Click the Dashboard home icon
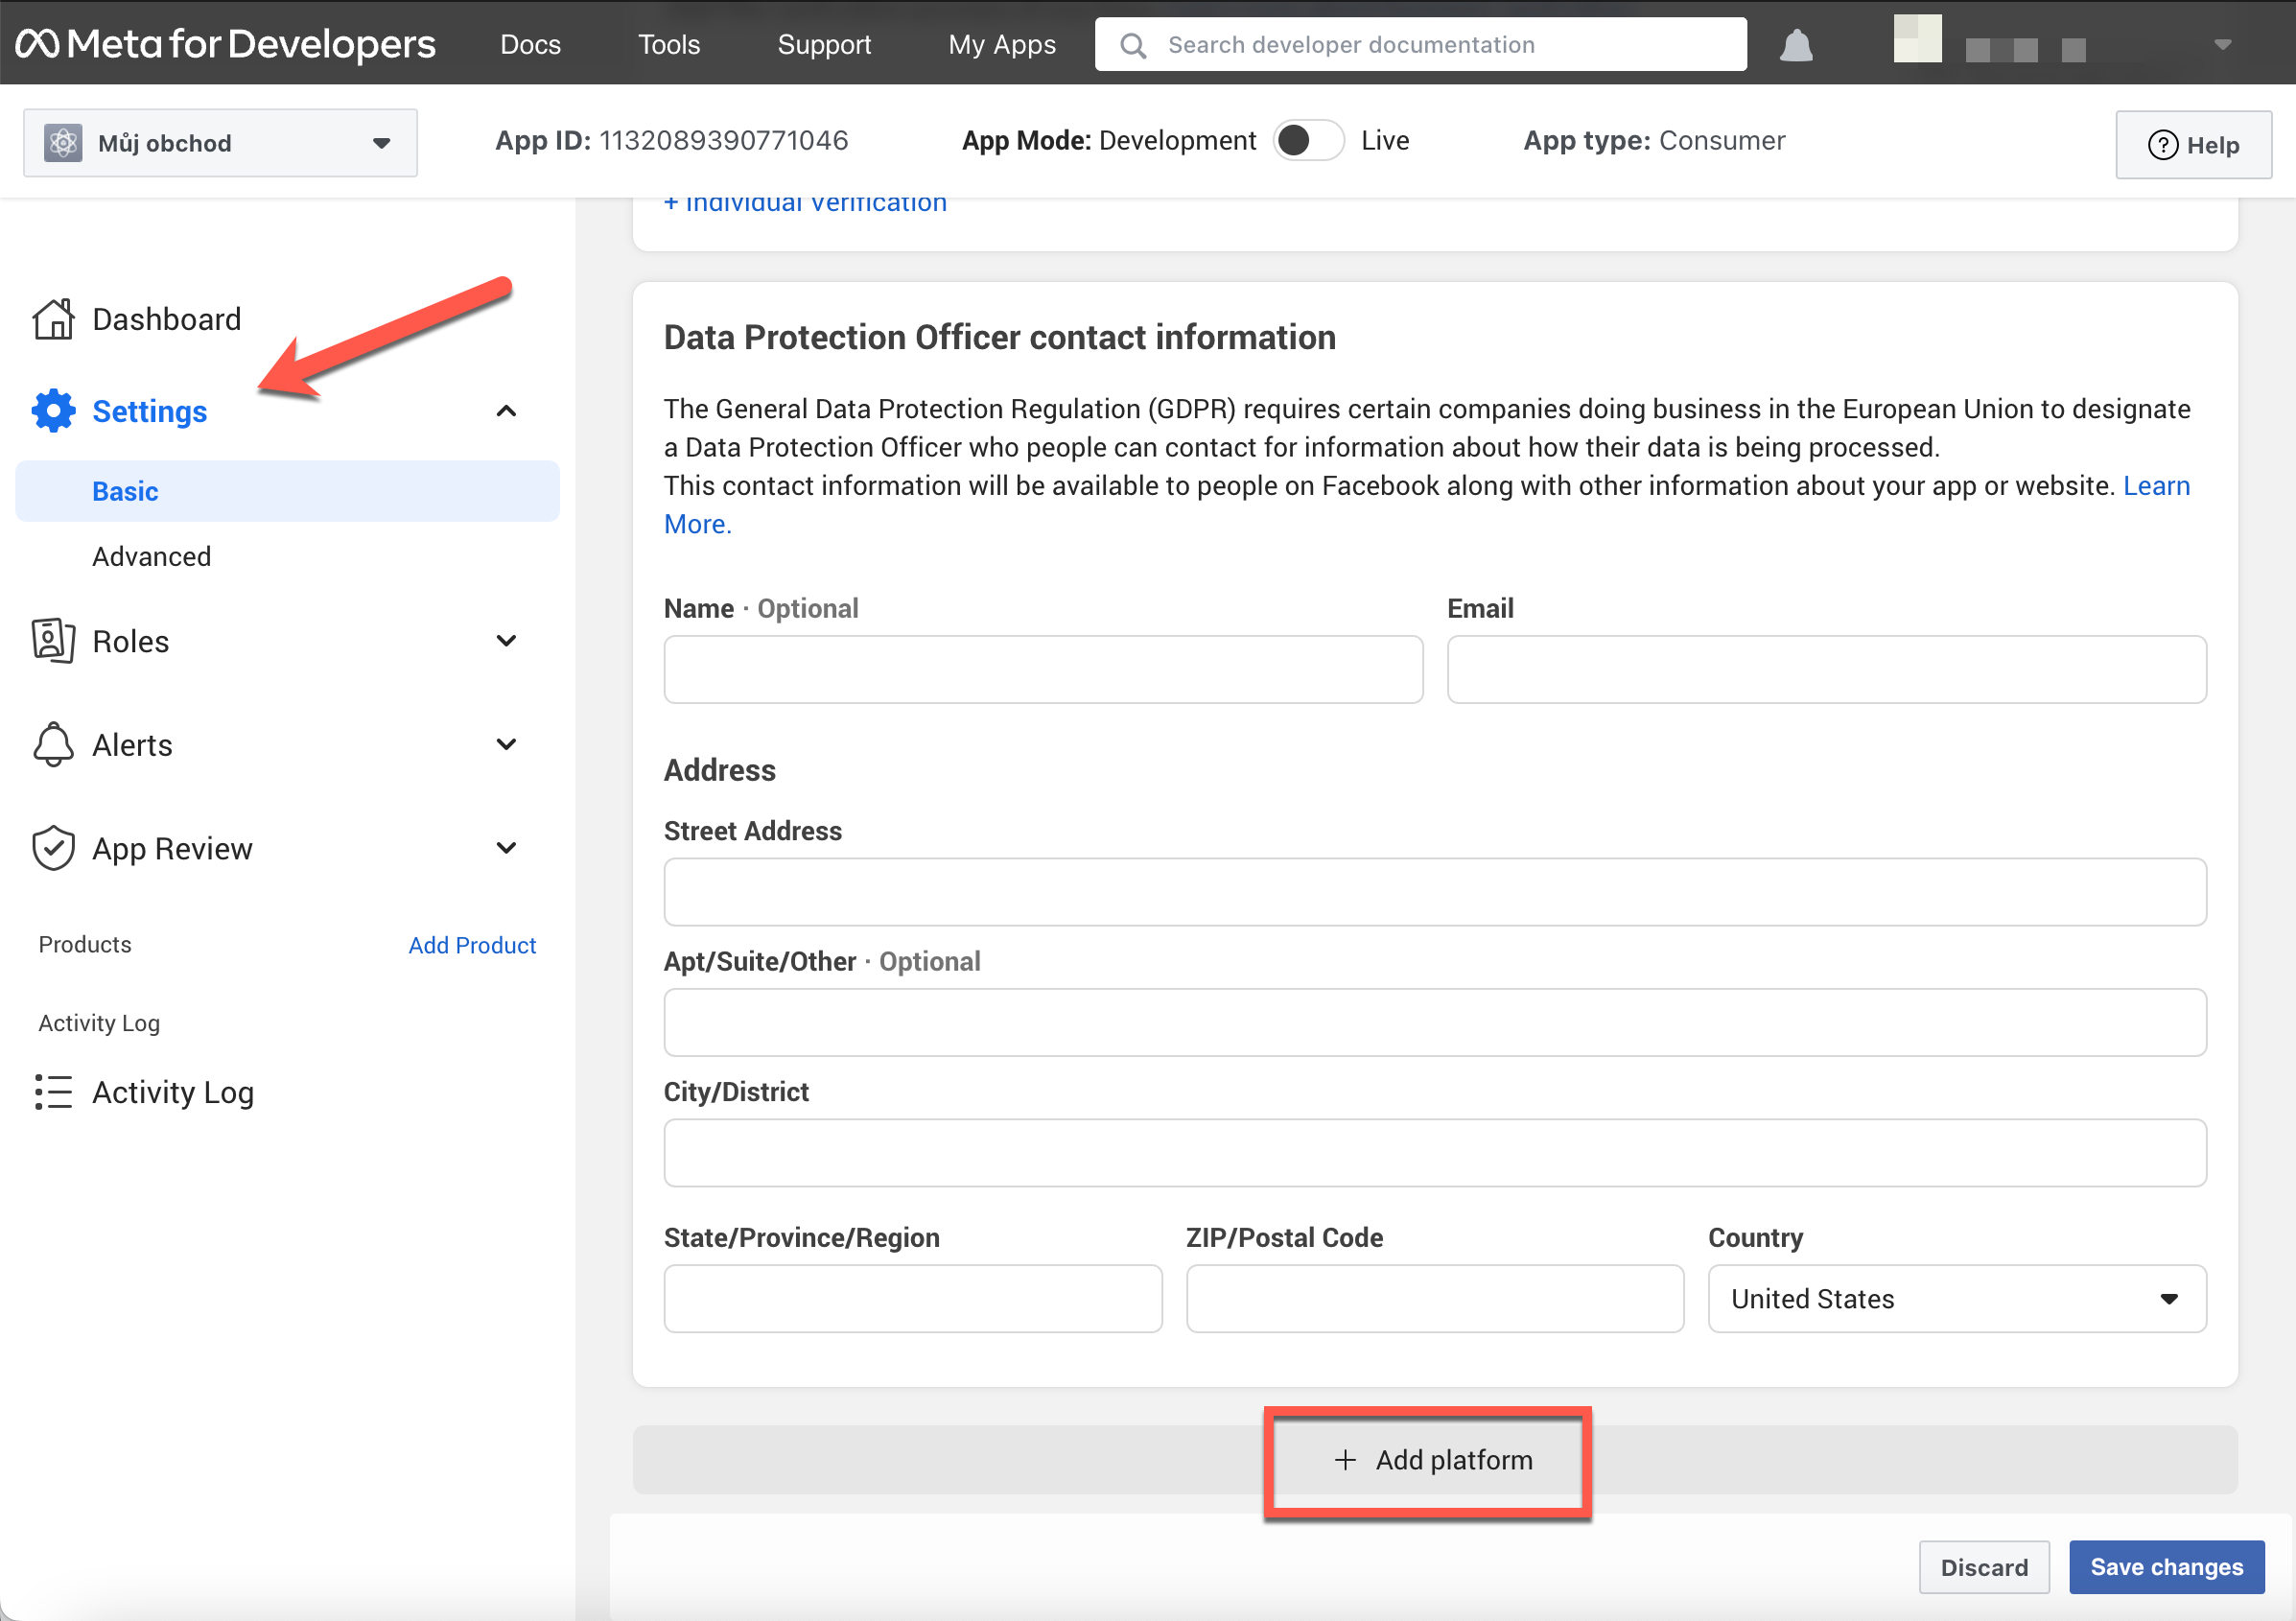2296x1621 pixels. tap(53, 319)
